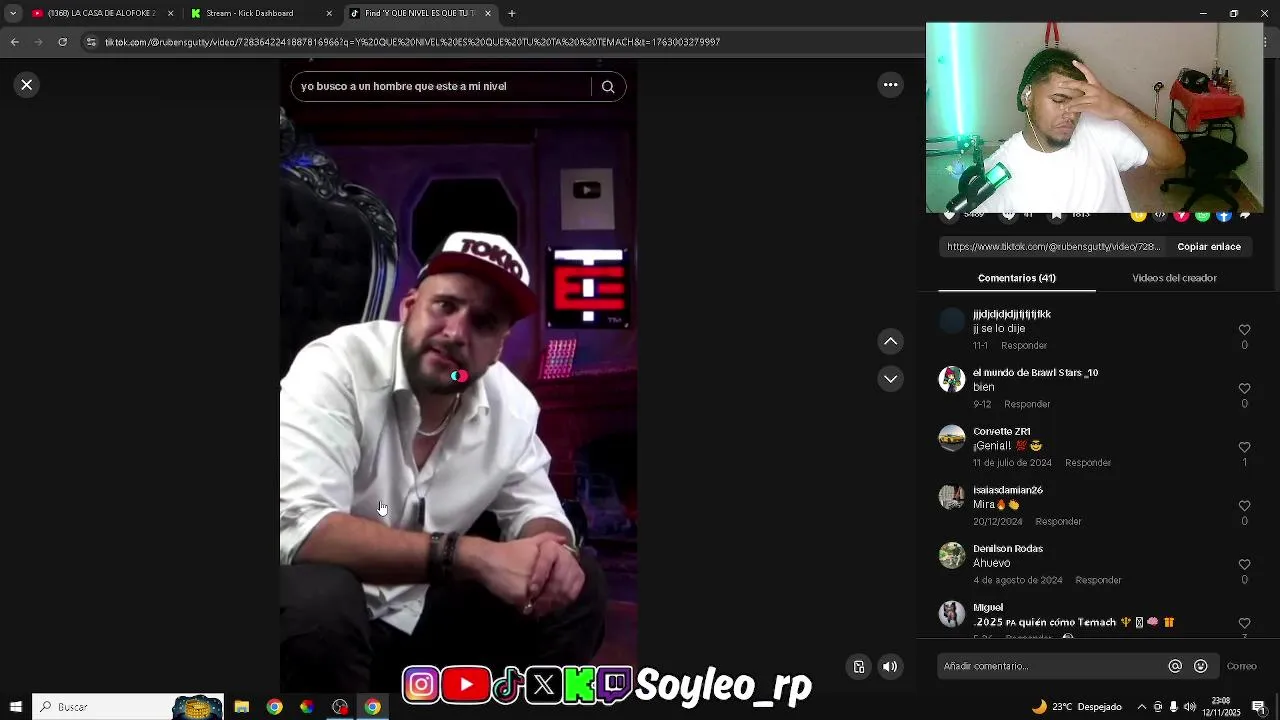Screen dimensions: 1280x720
Task: Close the Kick Dashboard browser tab
Action: click(329, 13)
